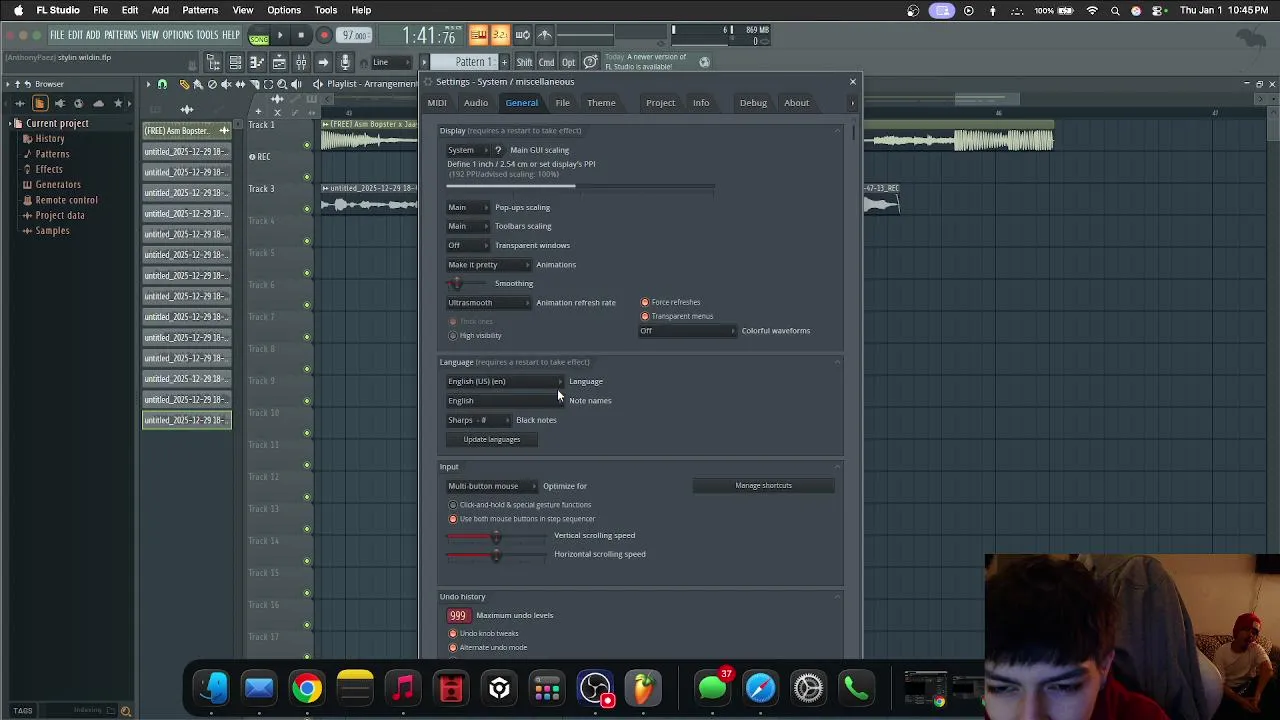Click the tempo 97.000 field
The height and width of the screenshot is (720, 1280).
(x=354, y=36)
